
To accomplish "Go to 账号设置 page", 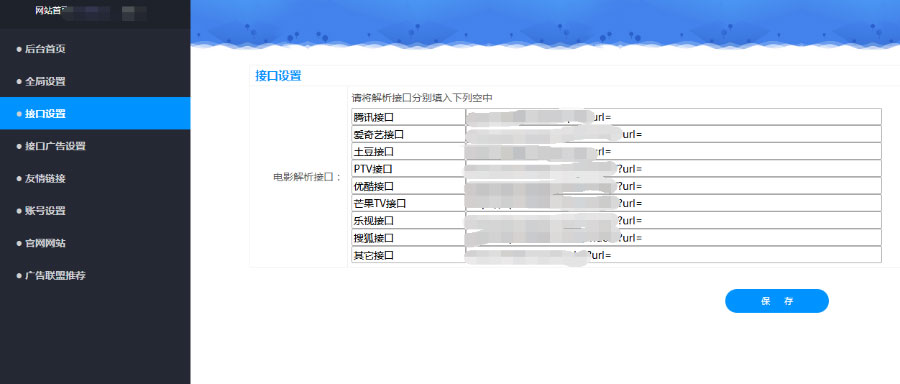I will pyautogui.click(x=45, y=211).
